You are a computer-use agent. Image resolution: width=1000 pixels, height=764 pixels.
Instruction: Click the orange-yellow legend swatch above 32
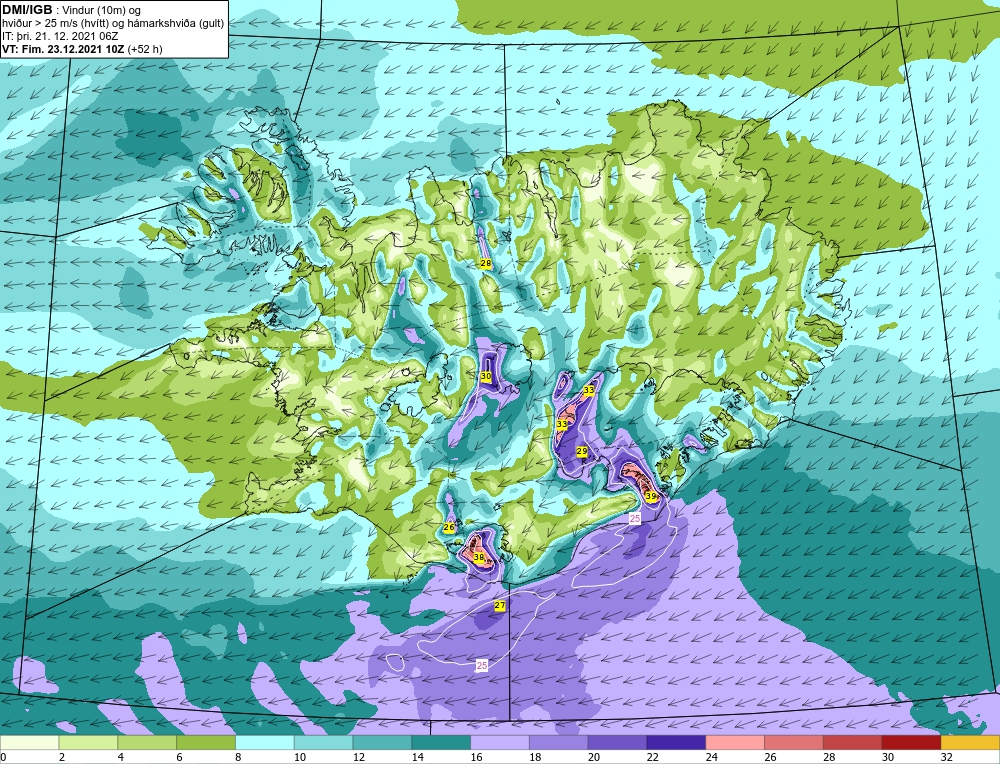point(970,743)
